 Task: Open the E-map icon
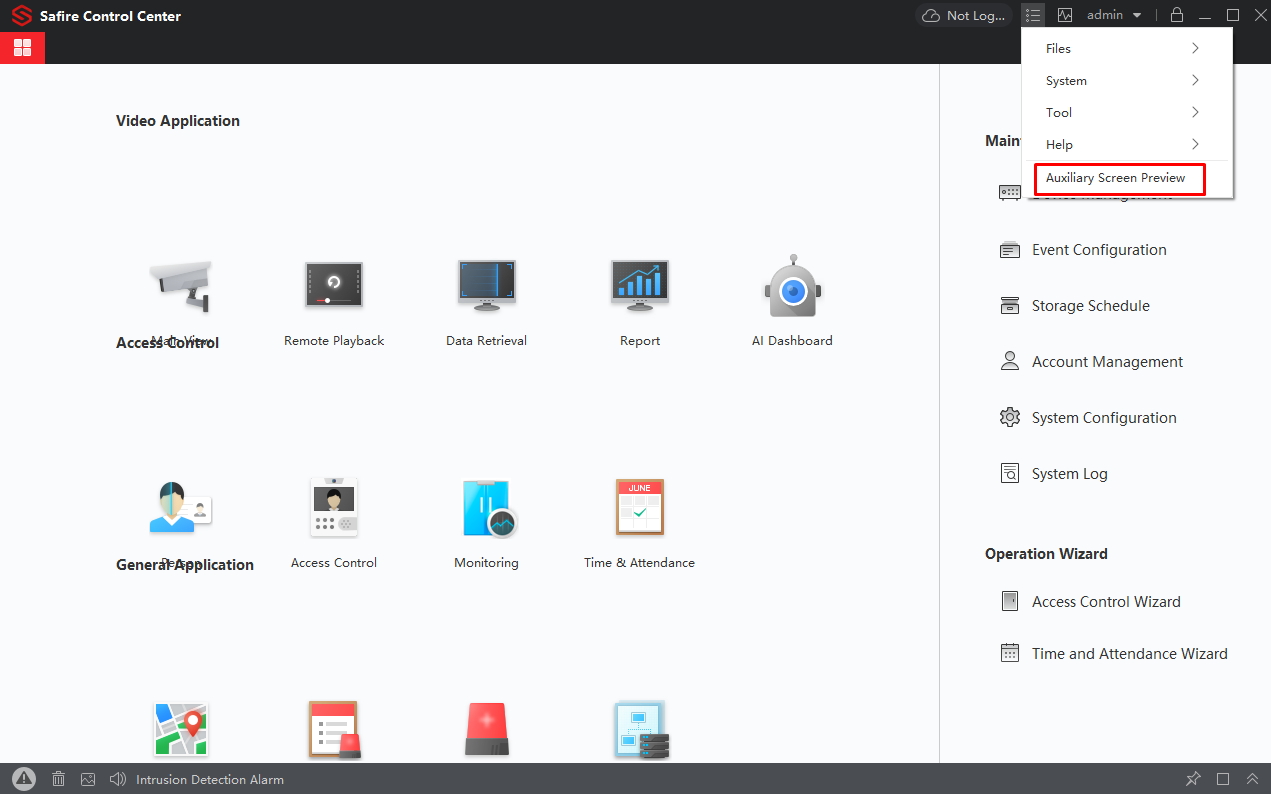point(181,729)
